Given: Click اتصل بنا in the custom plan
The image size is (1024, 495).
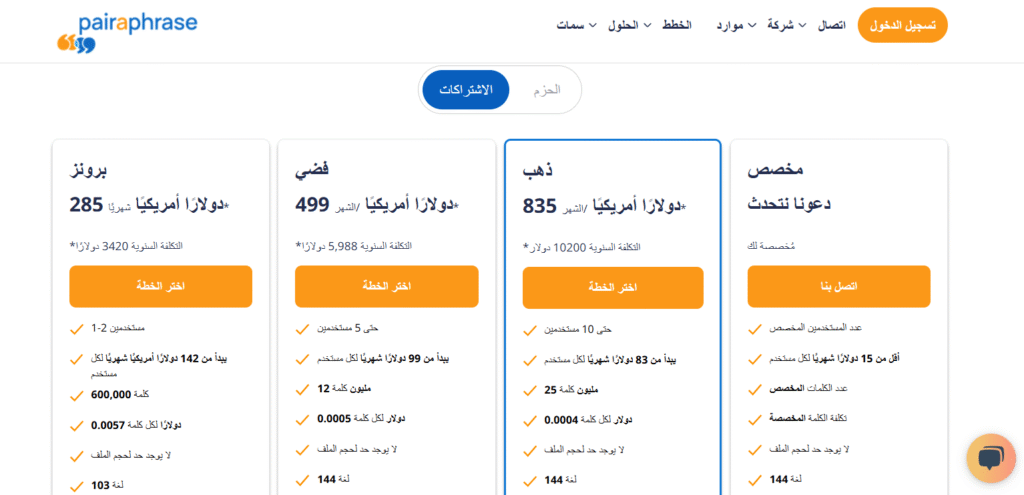Looking at the screenshot, I should (839, 286).
